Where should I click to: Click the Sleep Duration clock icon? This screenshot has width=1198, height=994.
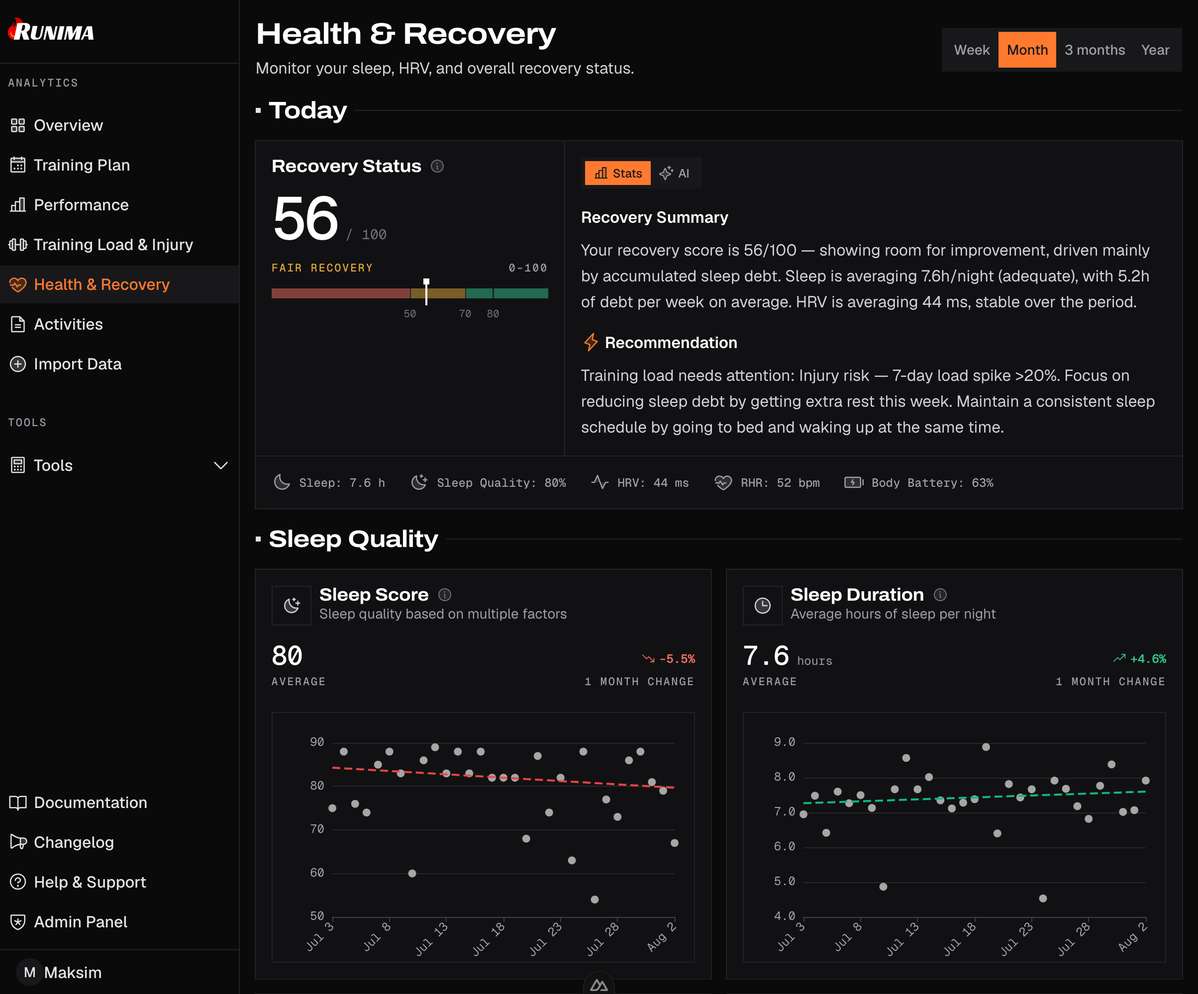[762, 605]
